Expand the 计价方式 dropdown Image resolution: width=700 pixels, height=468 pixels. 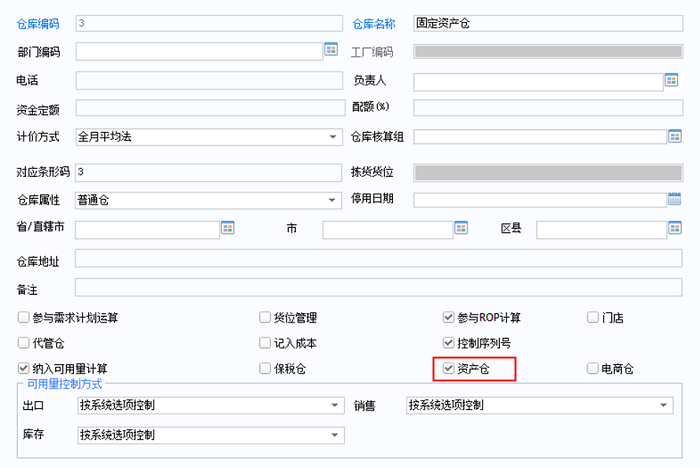coord(333,137)
